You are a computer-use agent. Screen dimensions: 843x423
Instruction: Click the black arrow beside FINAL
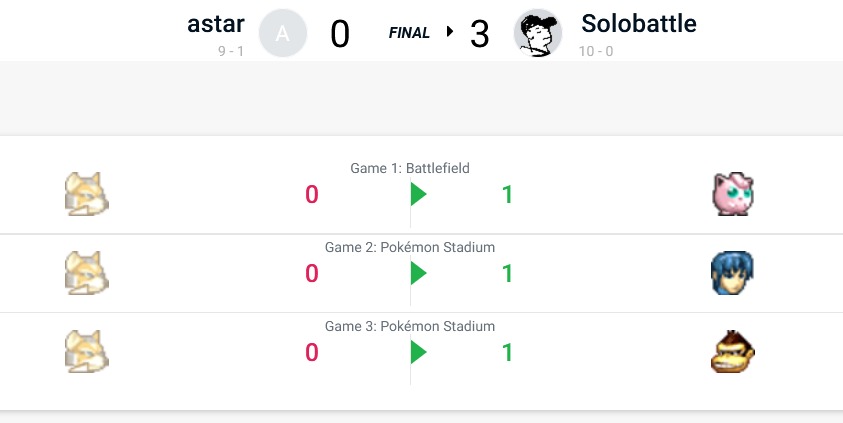[x=450, y=32]
